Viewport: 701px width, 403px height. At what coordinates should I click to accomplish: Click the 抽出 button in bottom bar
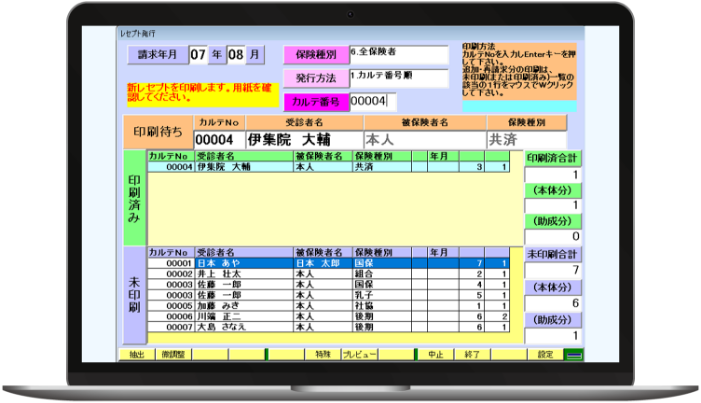pos(136,354)
